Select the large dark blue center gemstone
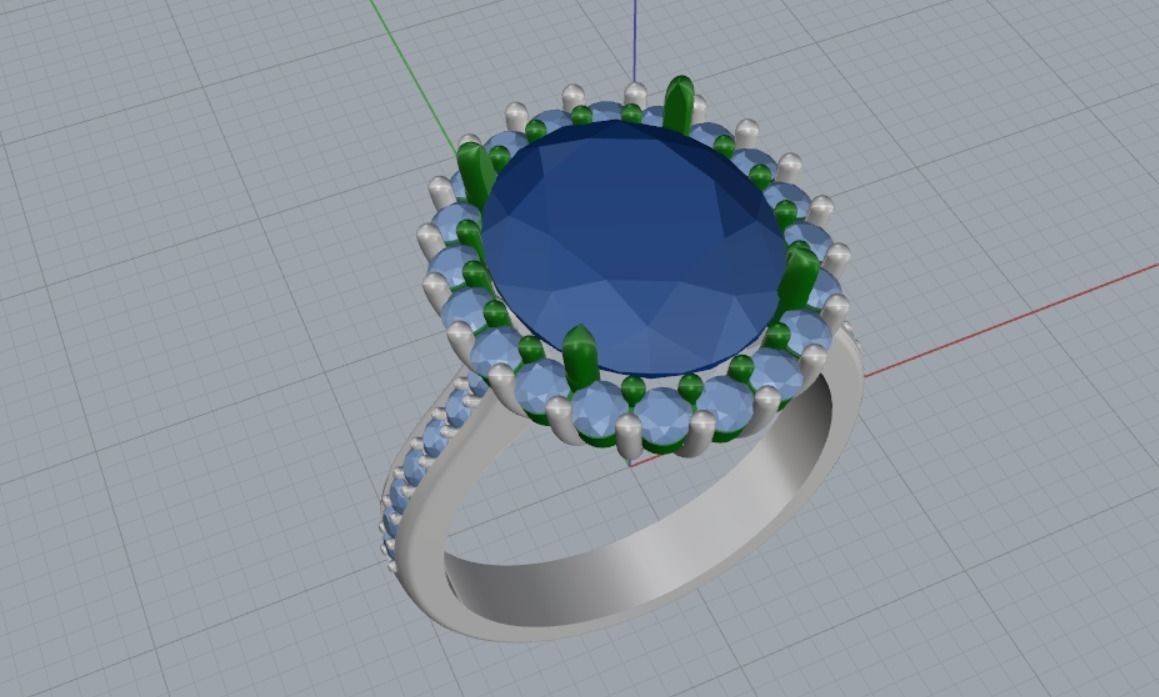 pyautogui.click(x=632, y=248)
